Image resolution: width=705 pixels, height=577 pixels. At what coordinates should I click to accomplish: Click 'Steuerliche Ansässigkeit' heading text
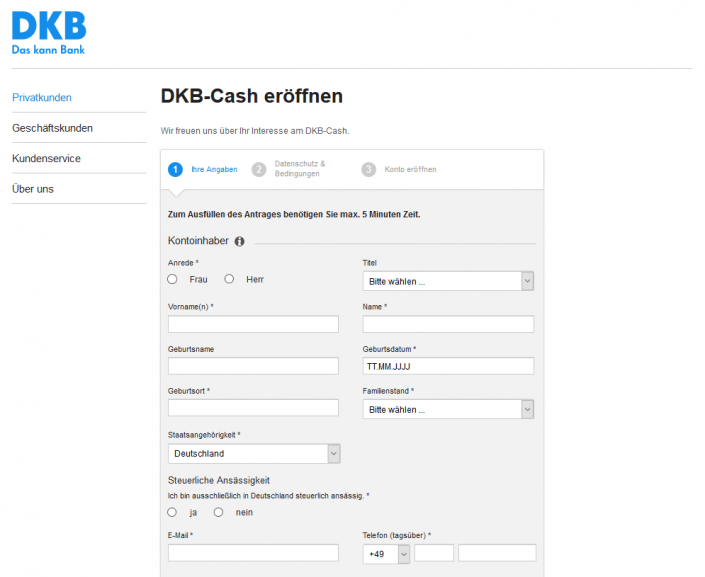(219, 480)
